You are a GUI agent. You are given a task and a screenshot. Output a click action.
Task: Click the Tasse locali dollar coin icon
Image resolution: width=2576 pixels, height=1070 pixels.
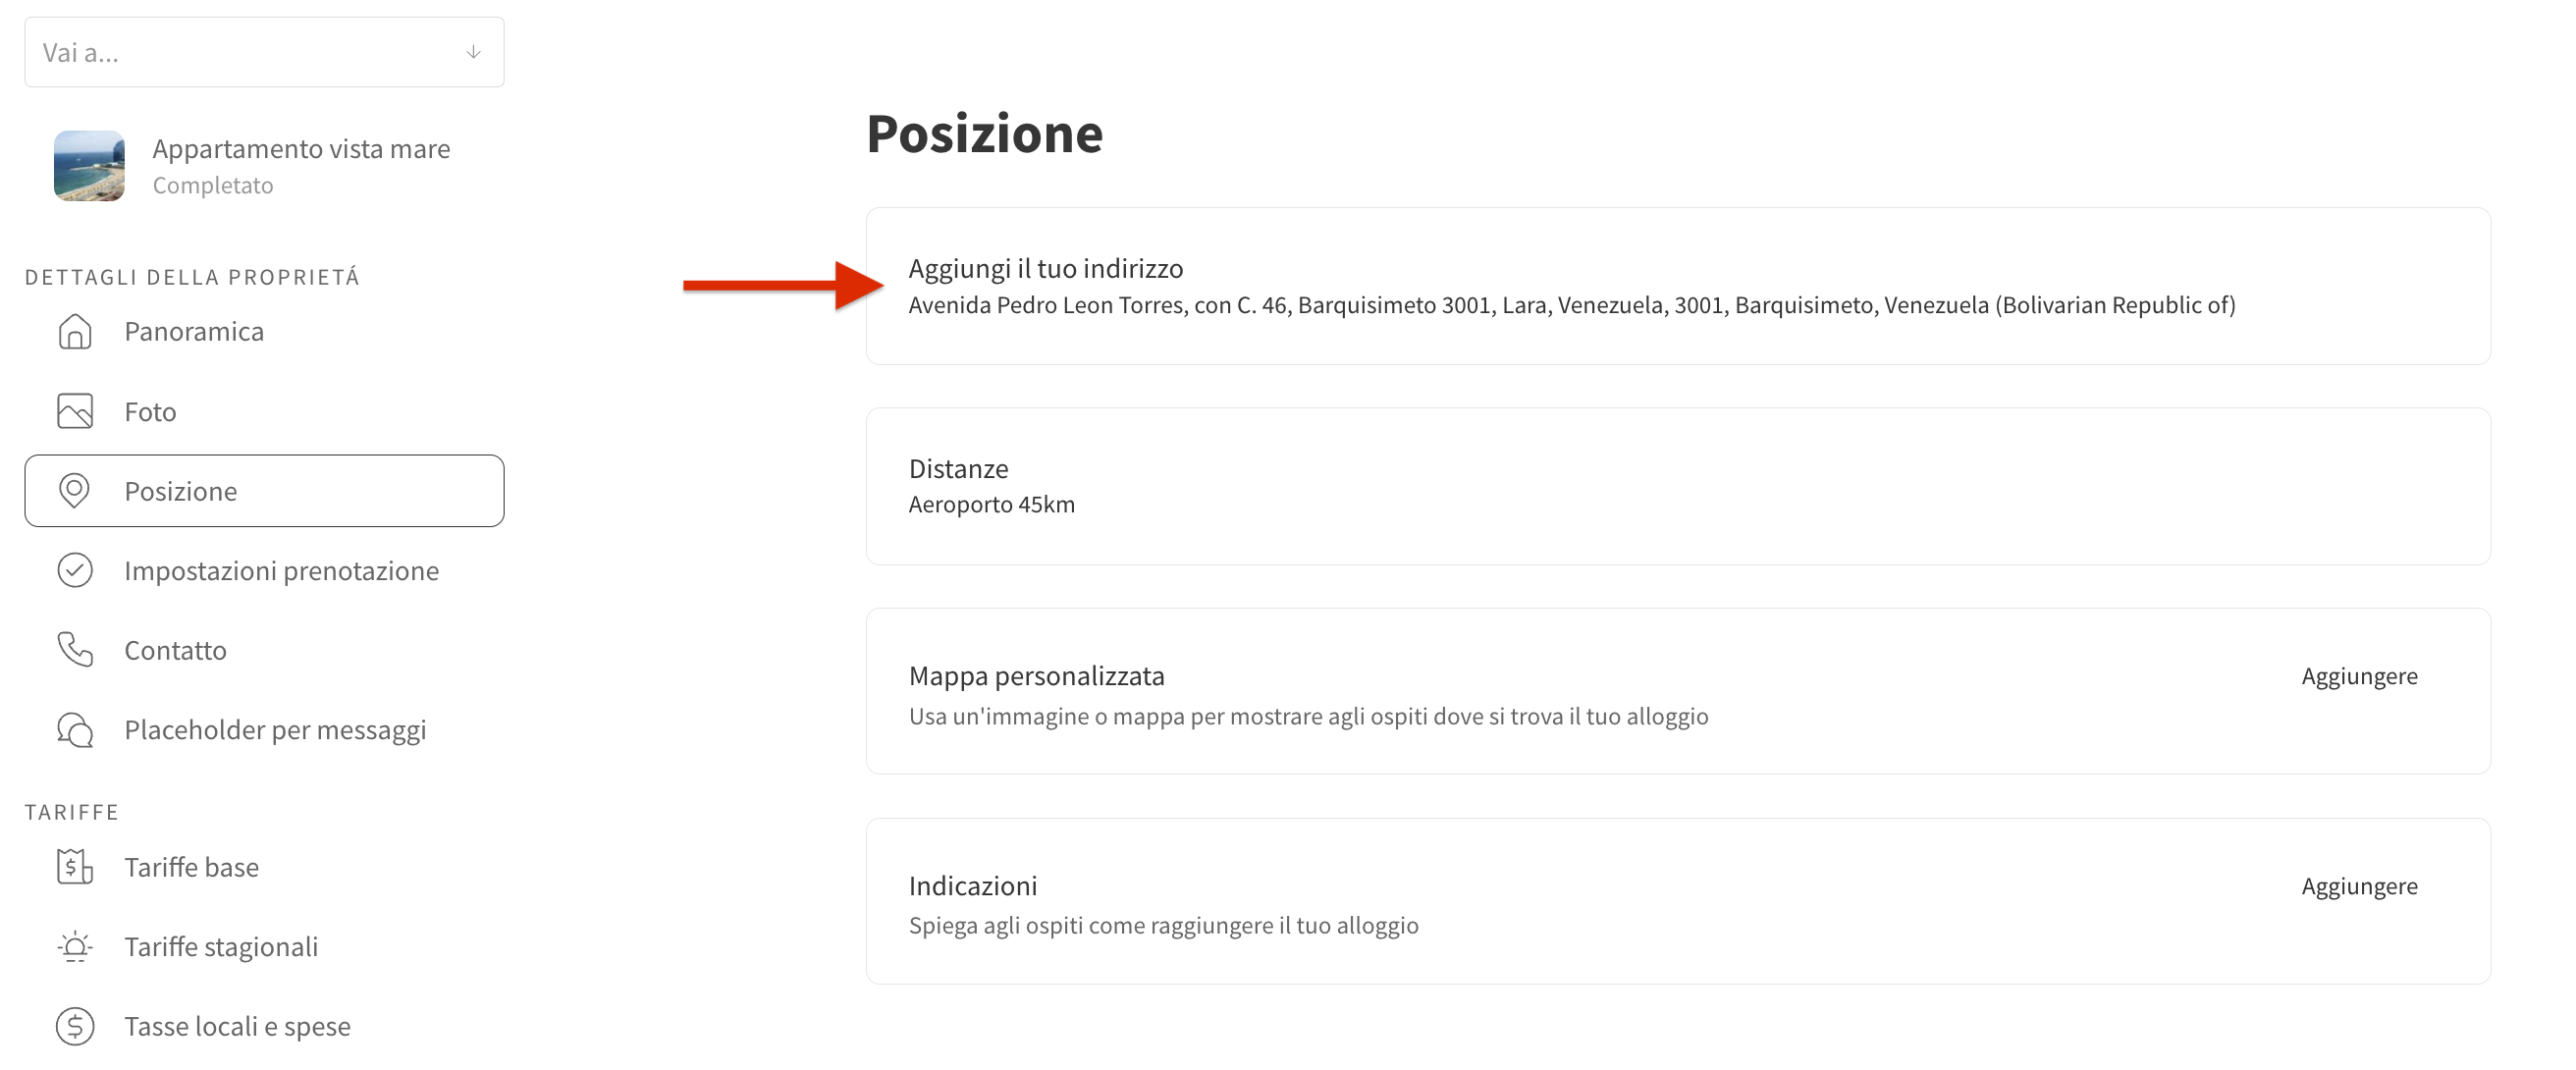coord(75,1027)
